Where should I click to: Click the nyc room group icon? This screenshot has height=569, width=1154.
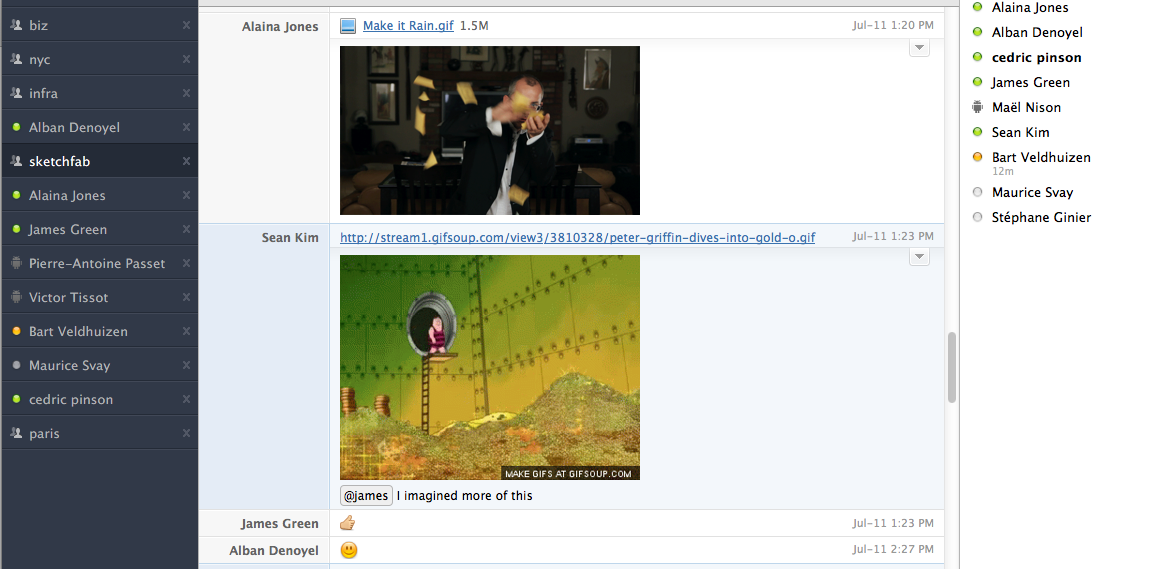[16, 59]
